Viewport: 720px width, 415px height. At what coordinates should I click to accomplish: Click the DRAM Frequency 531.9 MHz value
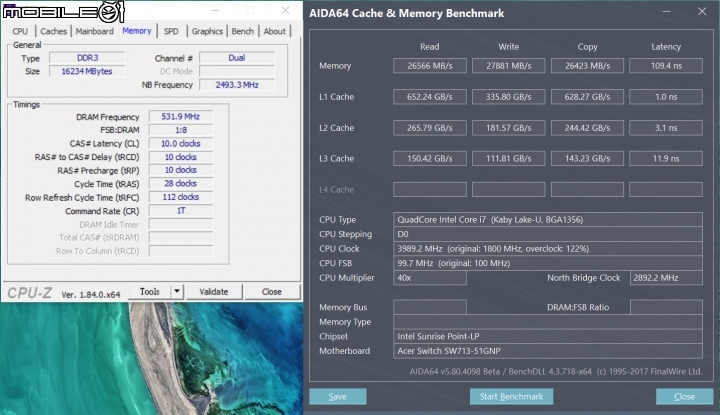[181, 117]
